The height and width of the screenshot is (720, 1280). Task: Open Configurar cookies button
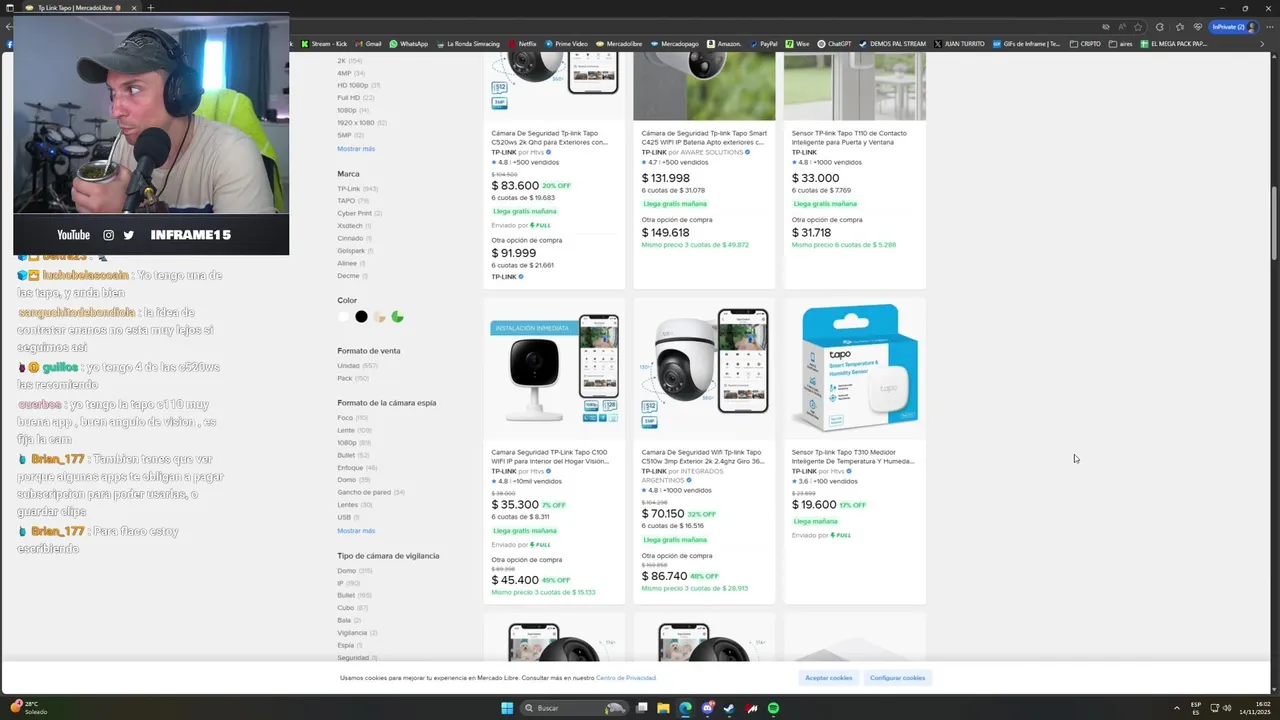(x=897, y=678)
